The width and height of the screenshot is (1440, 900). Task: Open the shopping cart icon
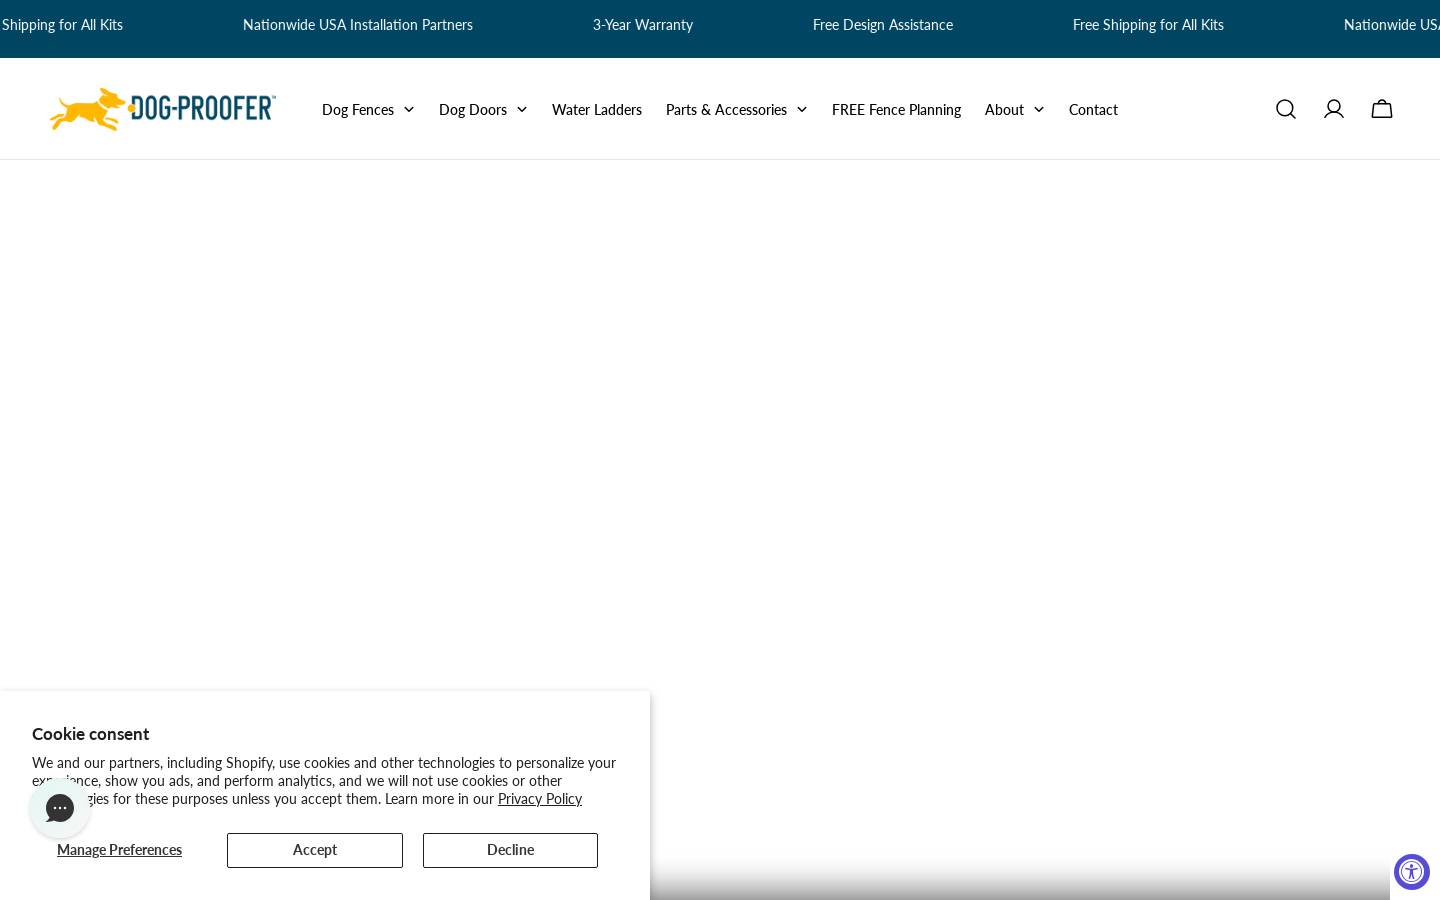(1382, 109)
